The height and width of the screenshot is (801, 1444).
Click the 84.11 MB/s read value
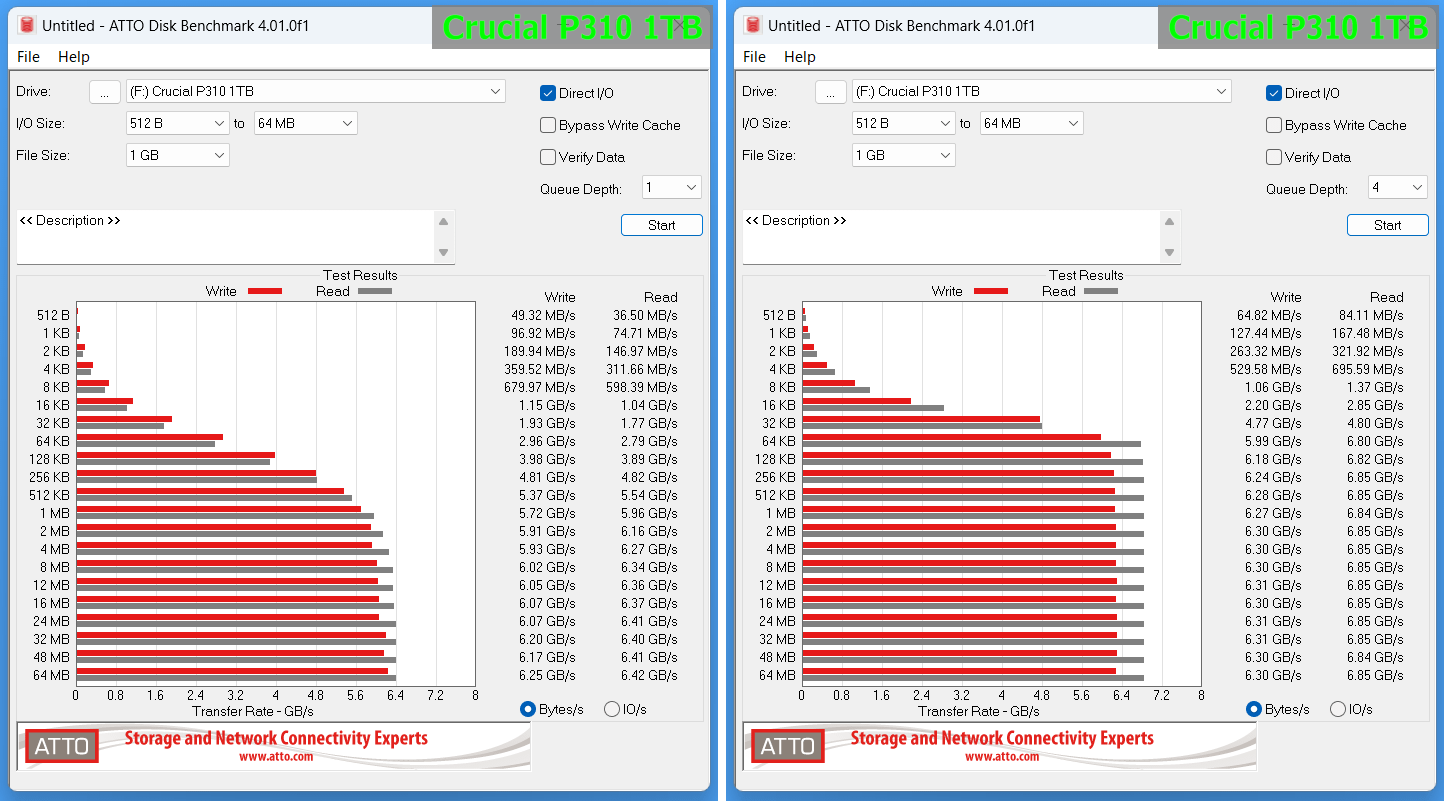click(x=1371, y=315)
